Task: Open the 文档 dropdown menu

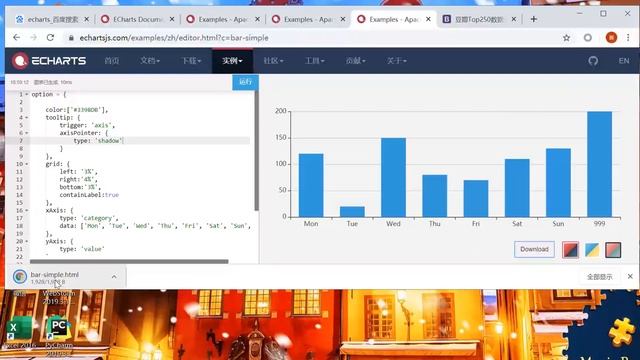Action: click(x=150, y=61)
